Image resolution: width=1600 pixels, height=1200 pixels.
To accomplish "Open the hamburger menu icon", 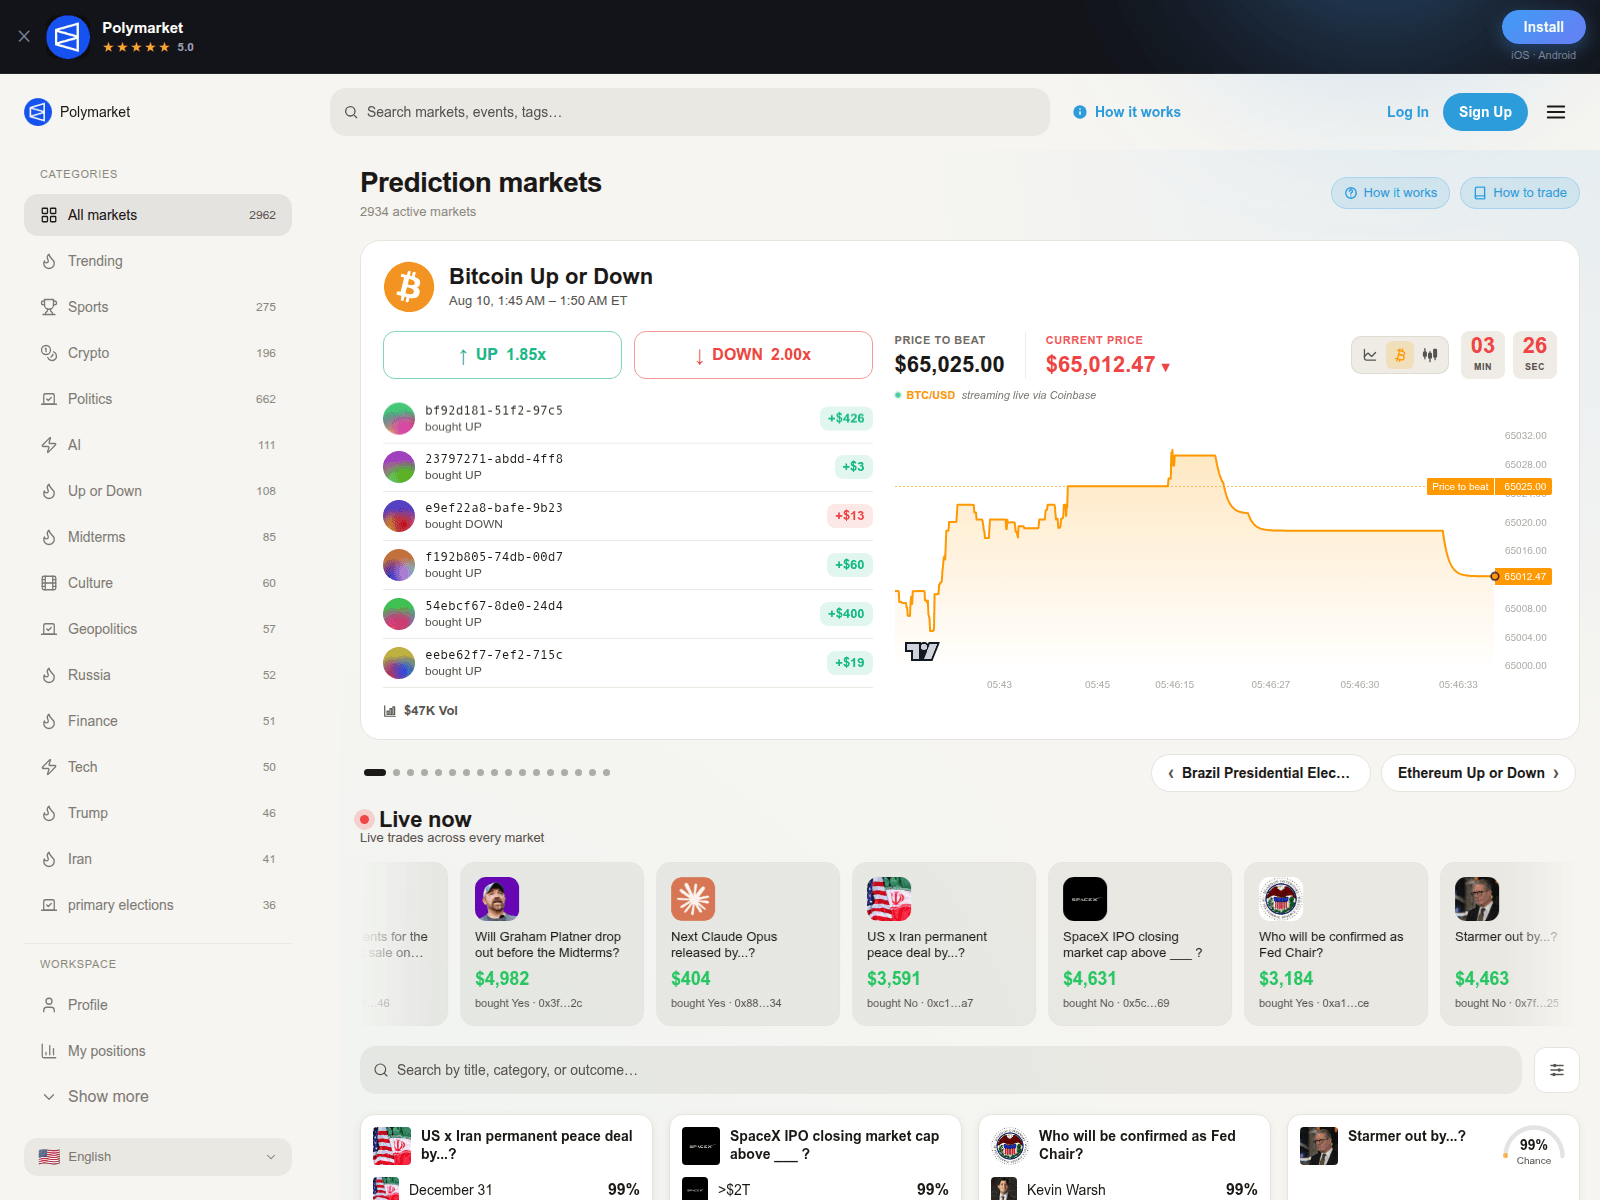I will [x=1556, y=112].
